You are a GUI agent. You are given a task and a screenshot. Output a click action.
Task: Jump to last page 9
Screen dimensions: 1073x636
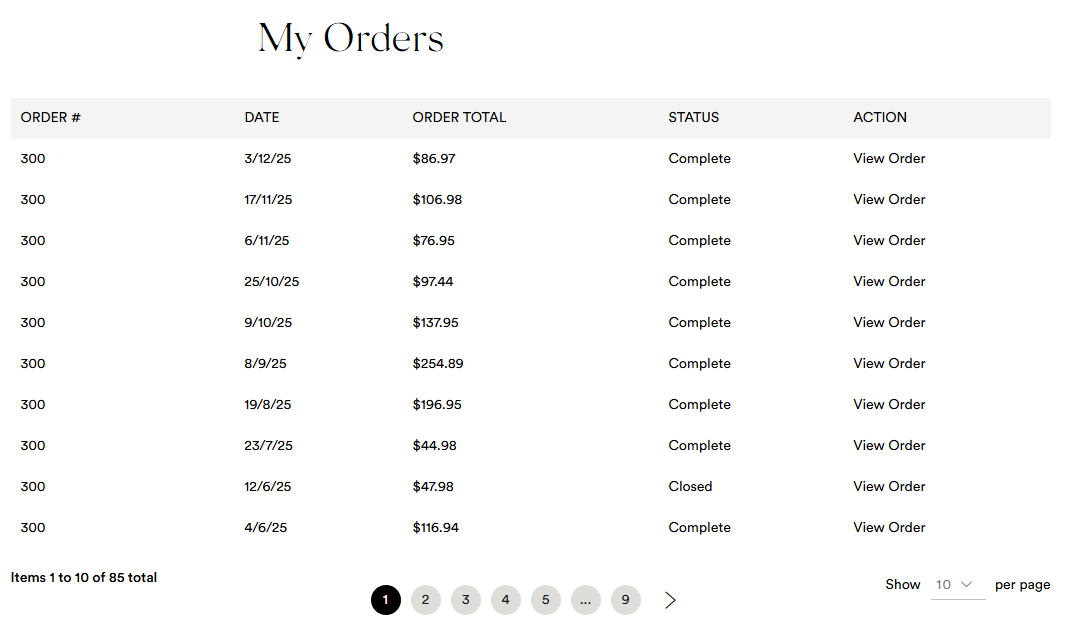coord(626,600)
